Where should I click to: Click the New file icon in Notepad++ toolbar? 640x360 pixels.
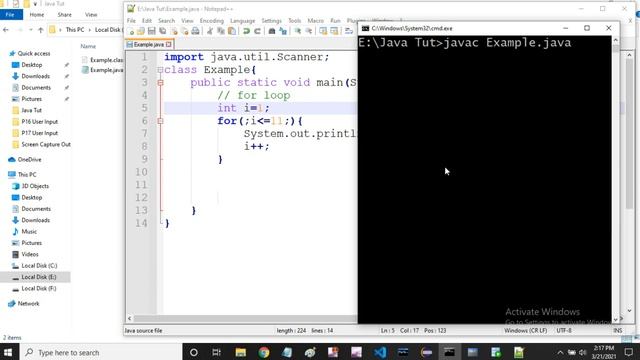[131, 31]
